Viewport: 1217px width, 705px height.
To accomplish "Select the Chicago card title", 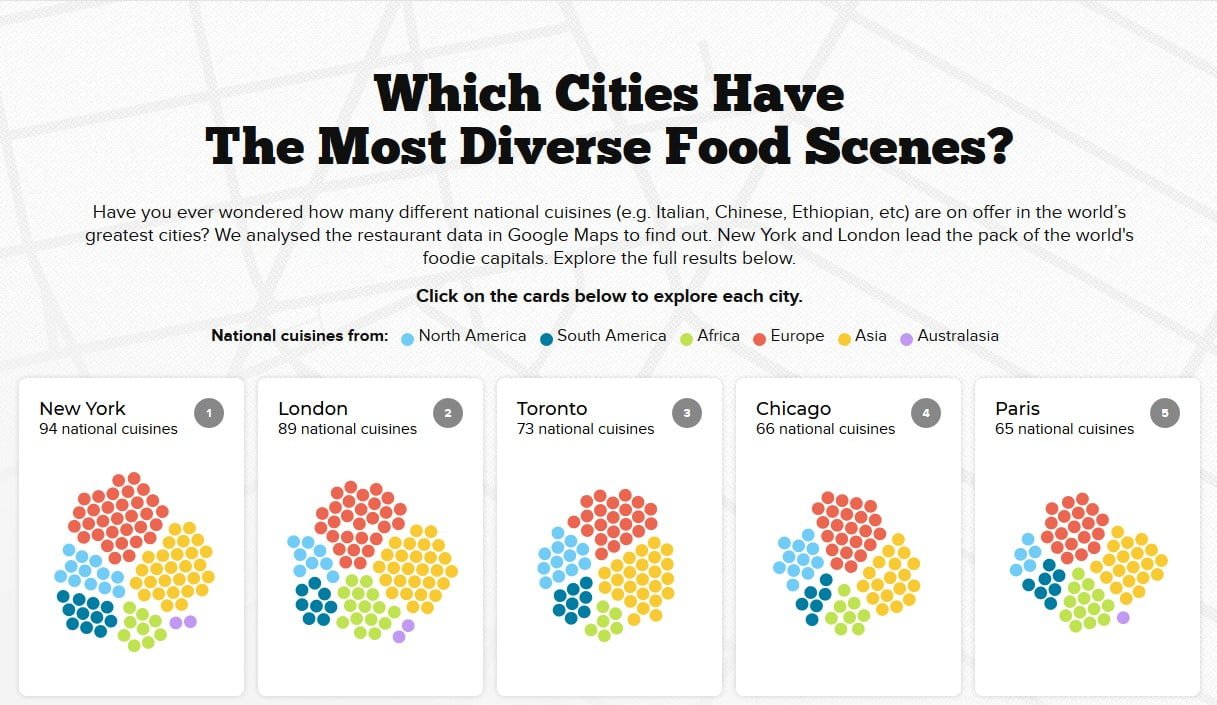I will 794,408.
